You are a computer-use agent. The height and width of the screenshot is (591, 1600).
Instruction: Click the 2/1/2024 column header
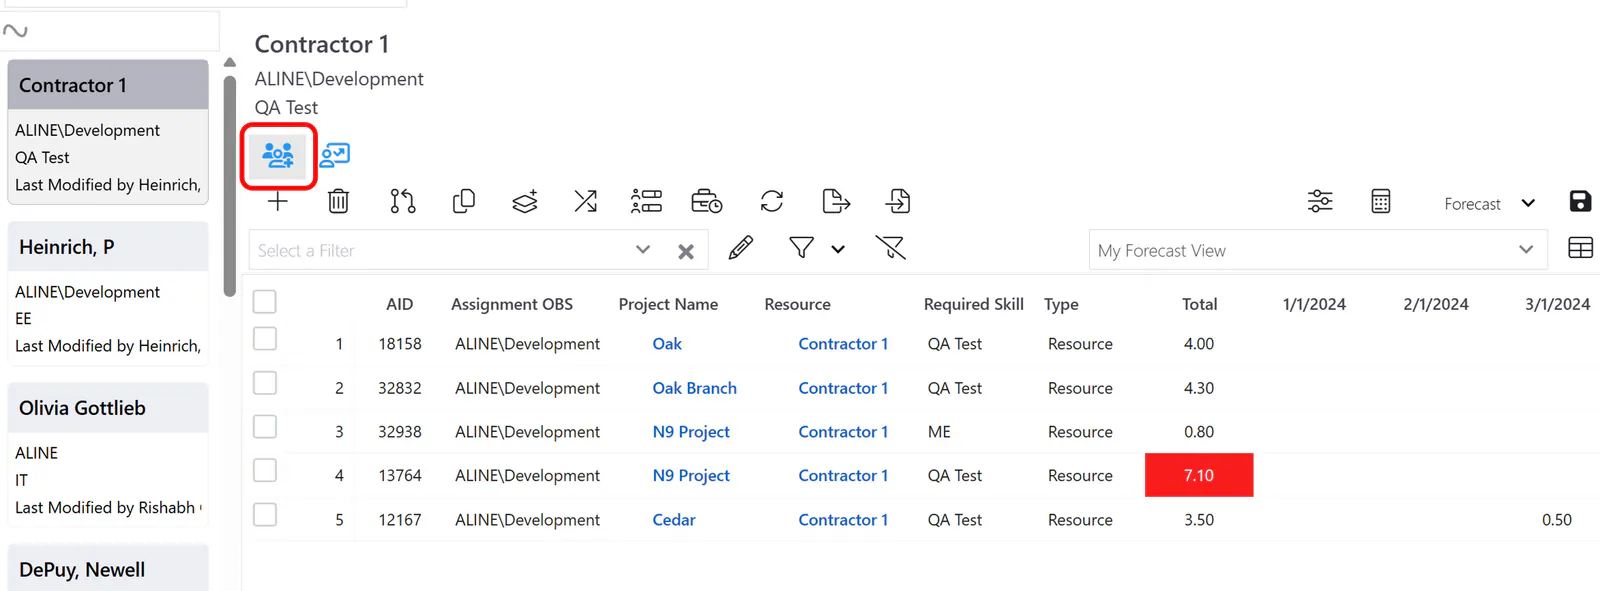[x=1436, y=304]
